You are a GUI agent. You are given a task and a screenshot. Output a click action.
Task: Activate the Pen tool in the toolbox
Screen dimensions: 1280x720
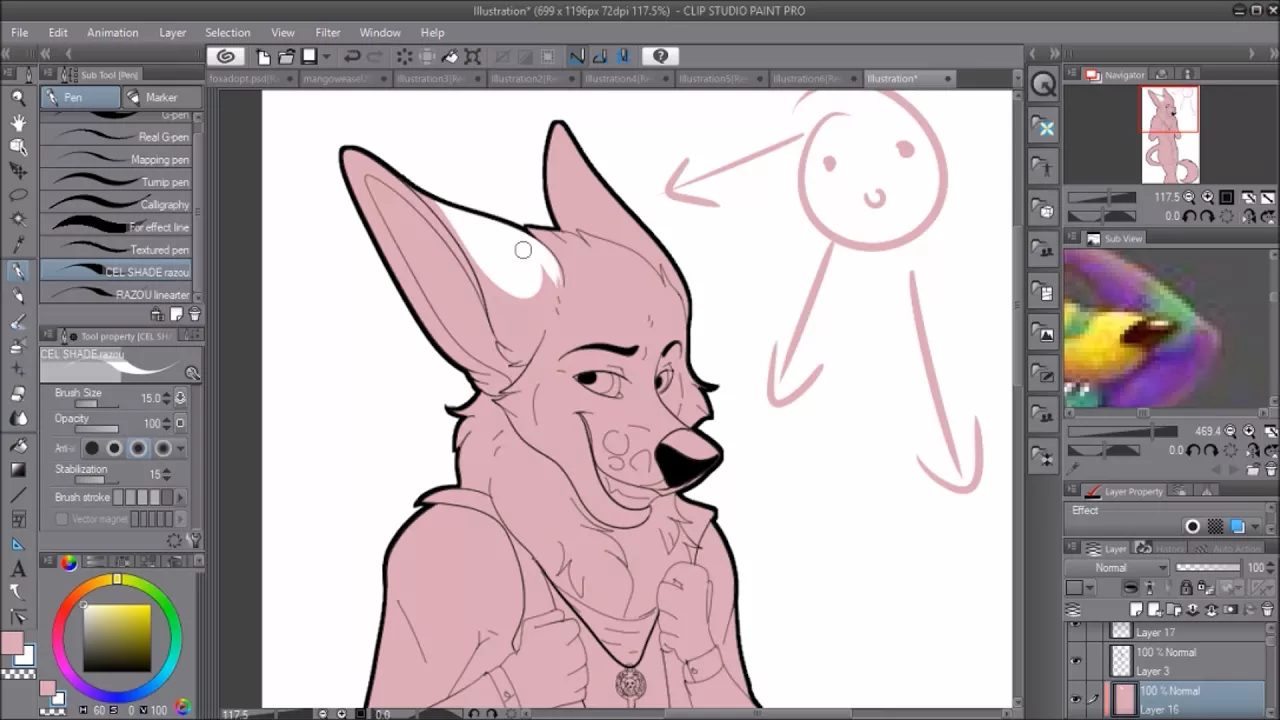18,271
